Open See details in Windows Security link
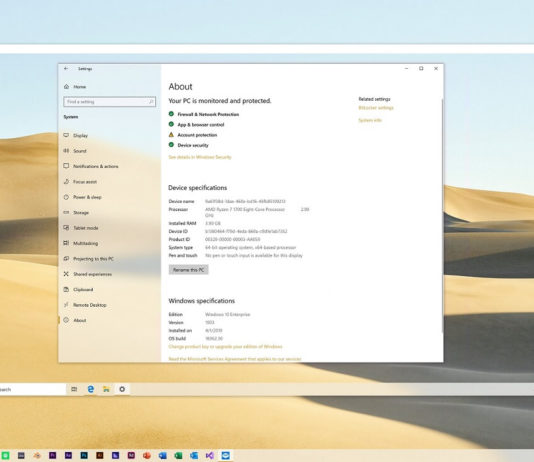This screenshot has width=534, height=462. coord(200,157)
